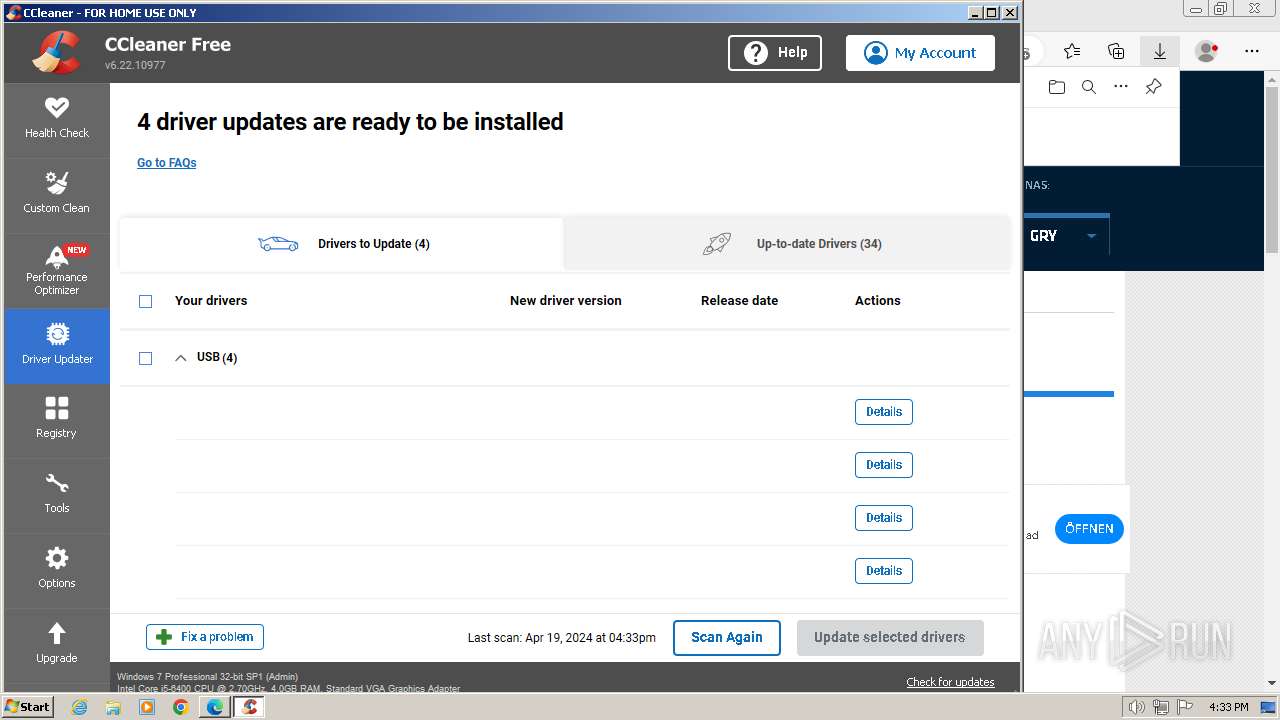Click Details for the second USB driver
The height and width of the screenshot is (720, 1280).
tap(884, 465)
